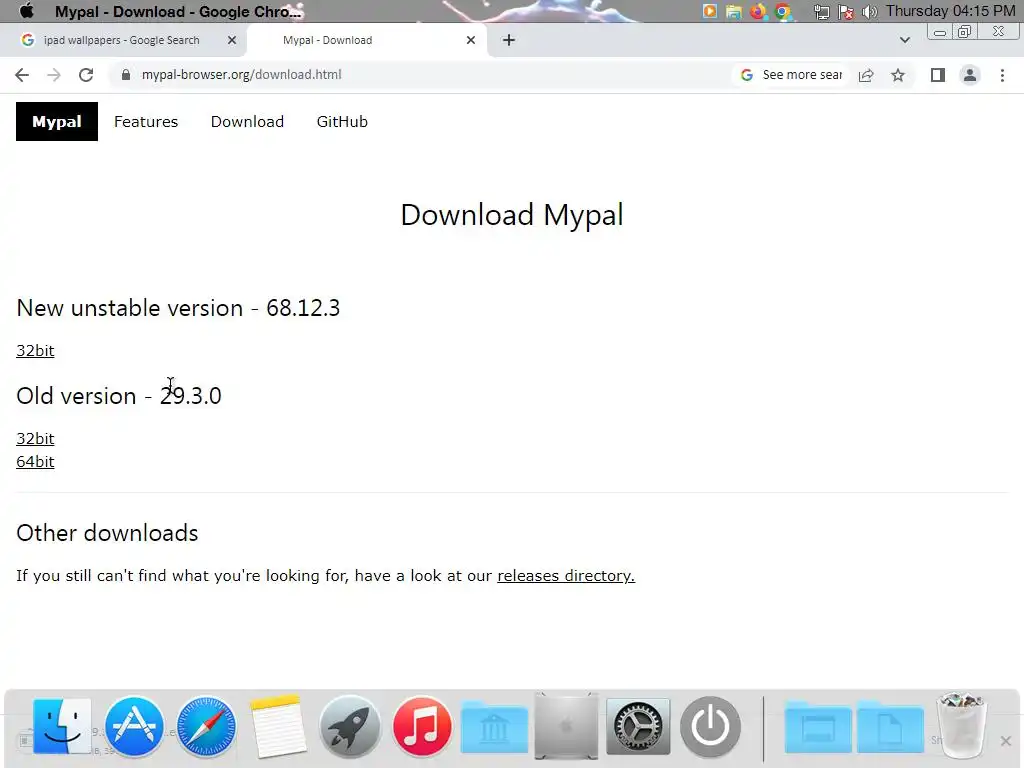1024x768 pixels.
Task: Close the ipad wallpapers Google Search tab
Action: pyautogui.click(x=232, y=40)
